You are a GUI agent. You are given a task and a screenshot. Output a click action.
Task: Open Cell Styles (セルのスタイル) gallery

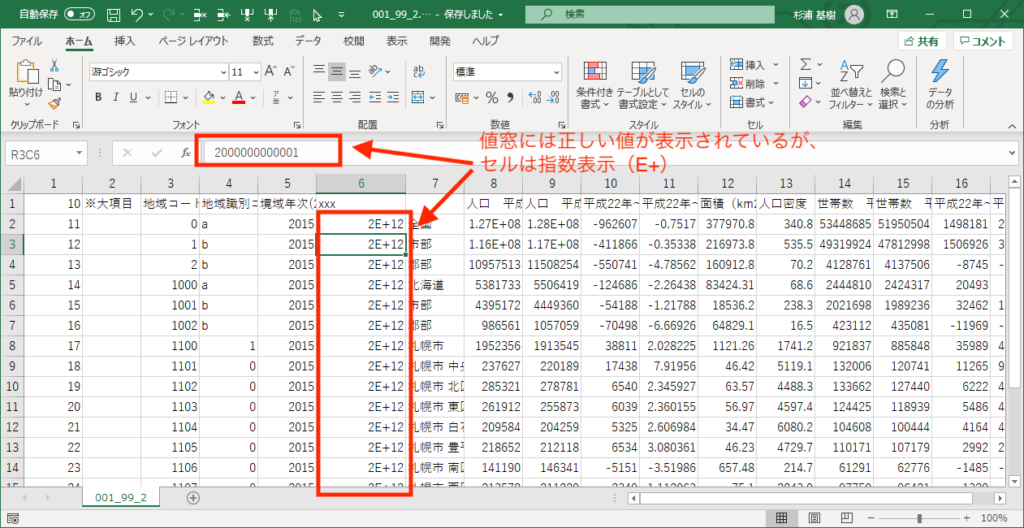click(692, 86)
